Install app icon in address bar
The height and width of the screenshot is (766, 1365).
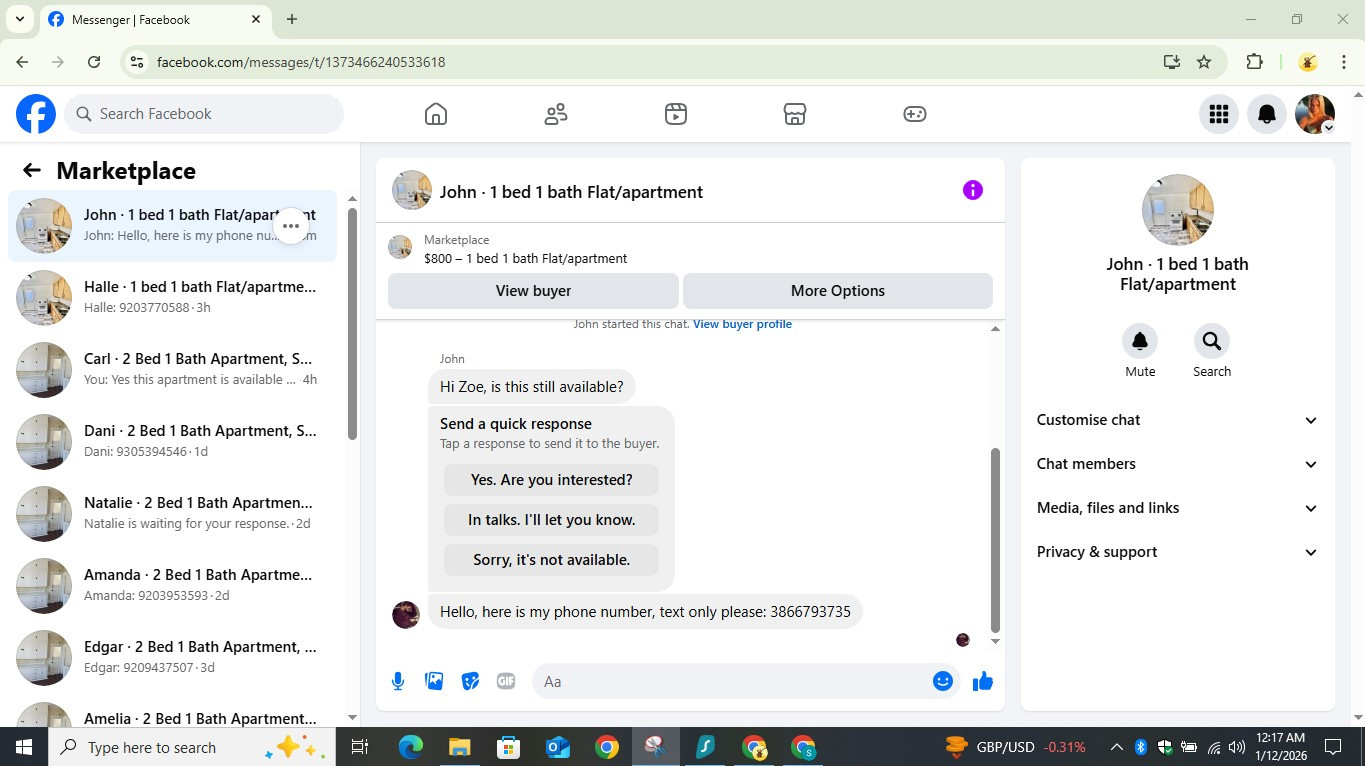click(1172, 62)
